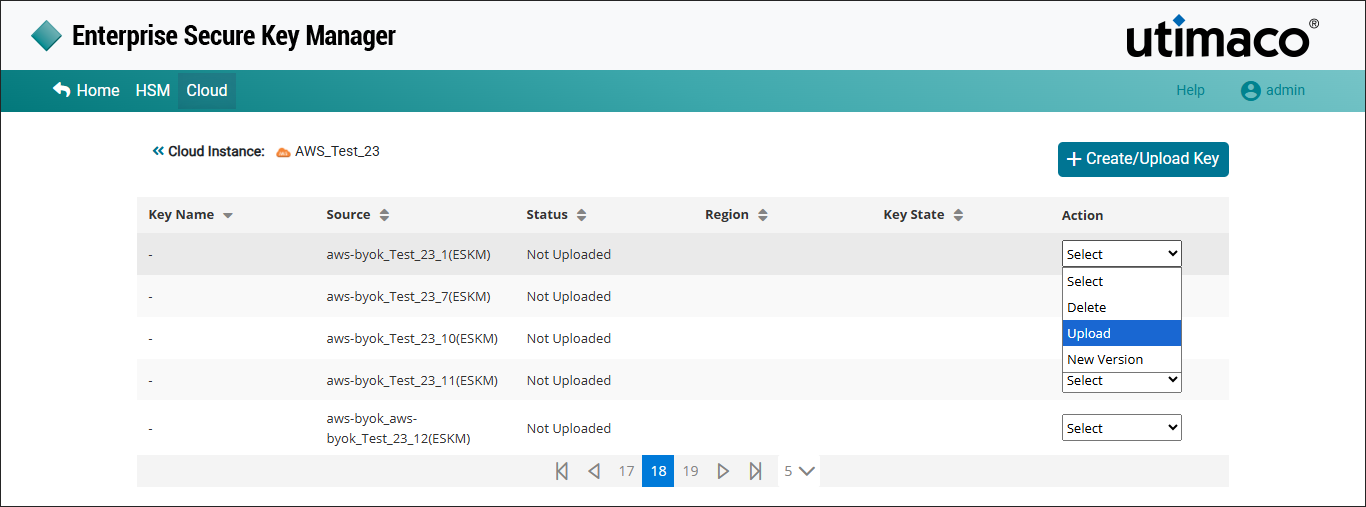Open Action dropdown for aws-byok_Test_23_11

click(1121, 381)
